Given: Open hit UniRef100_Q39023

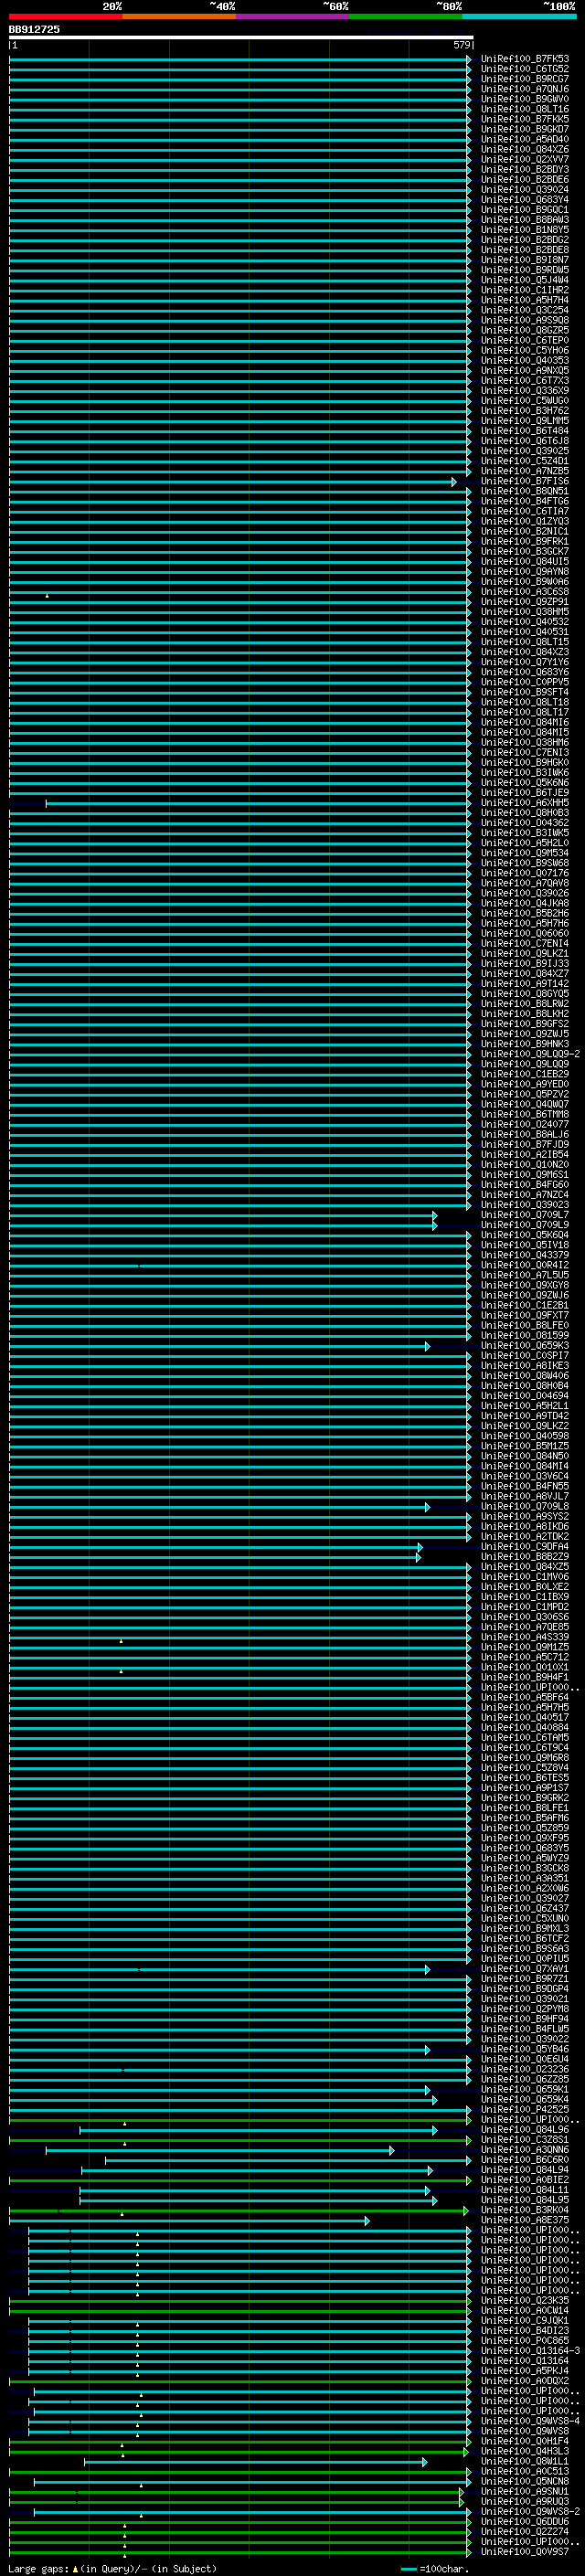Looking at the screenshot, I should (x=524, y=1205).
